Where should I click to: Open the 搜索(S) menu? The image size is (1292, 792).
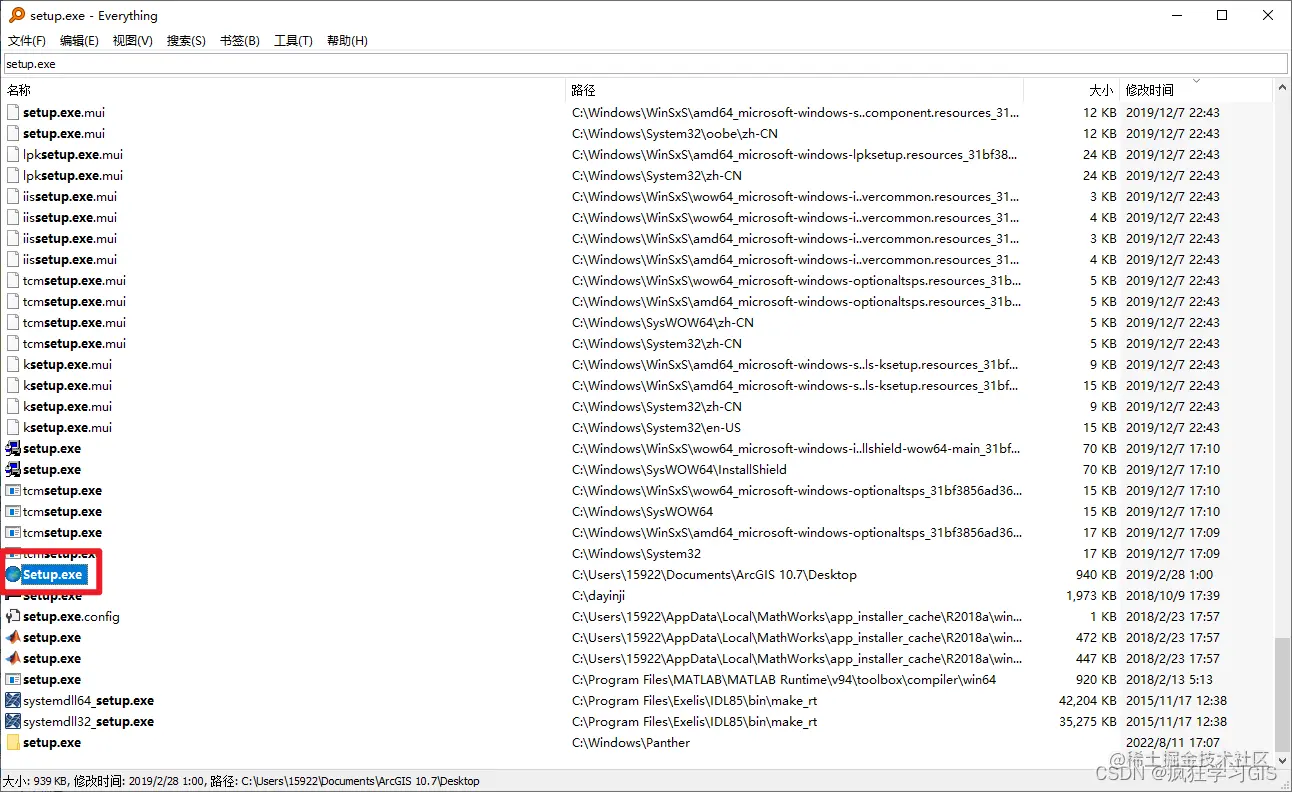tap(186, 41)
